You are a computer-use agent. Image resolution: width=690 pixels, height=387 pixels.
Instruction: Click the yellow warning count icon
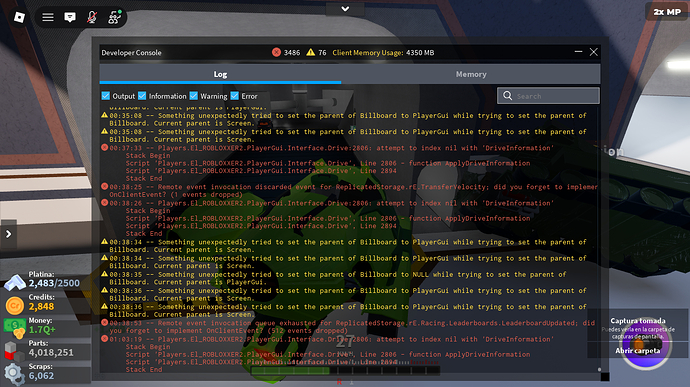311,52
